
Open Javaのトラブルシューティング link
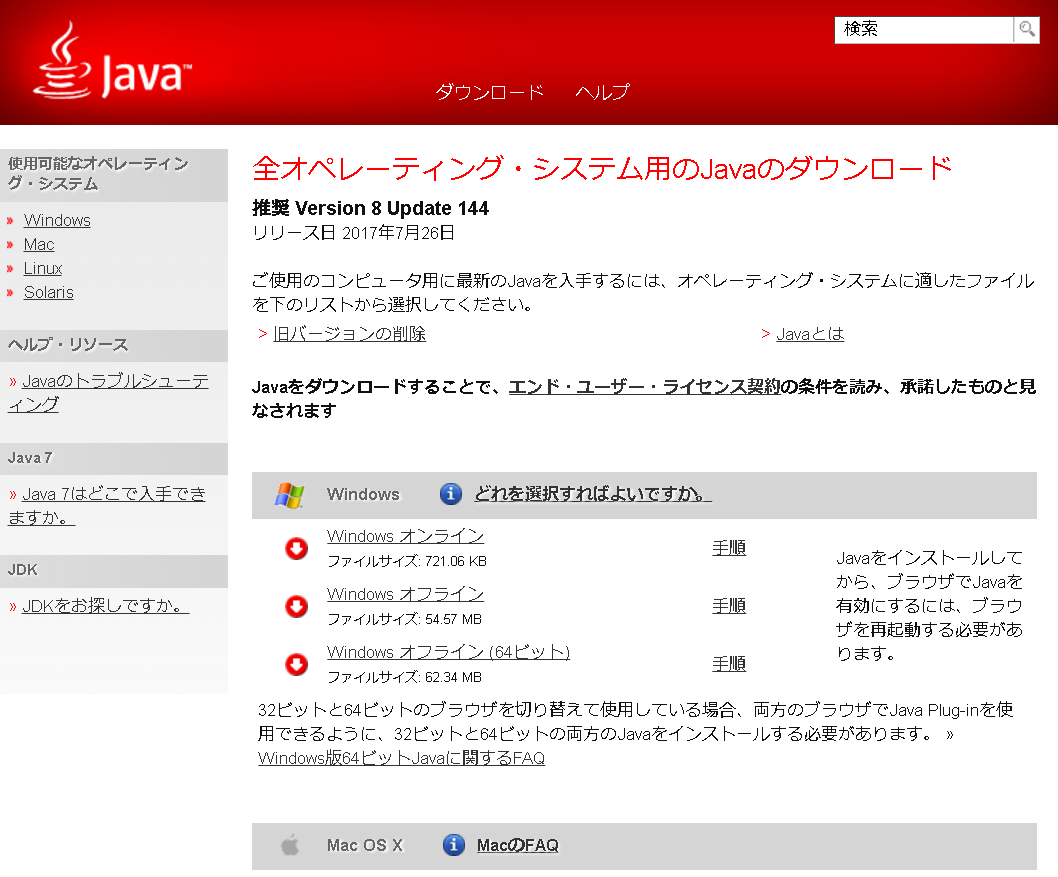click(x=108, y=393)
